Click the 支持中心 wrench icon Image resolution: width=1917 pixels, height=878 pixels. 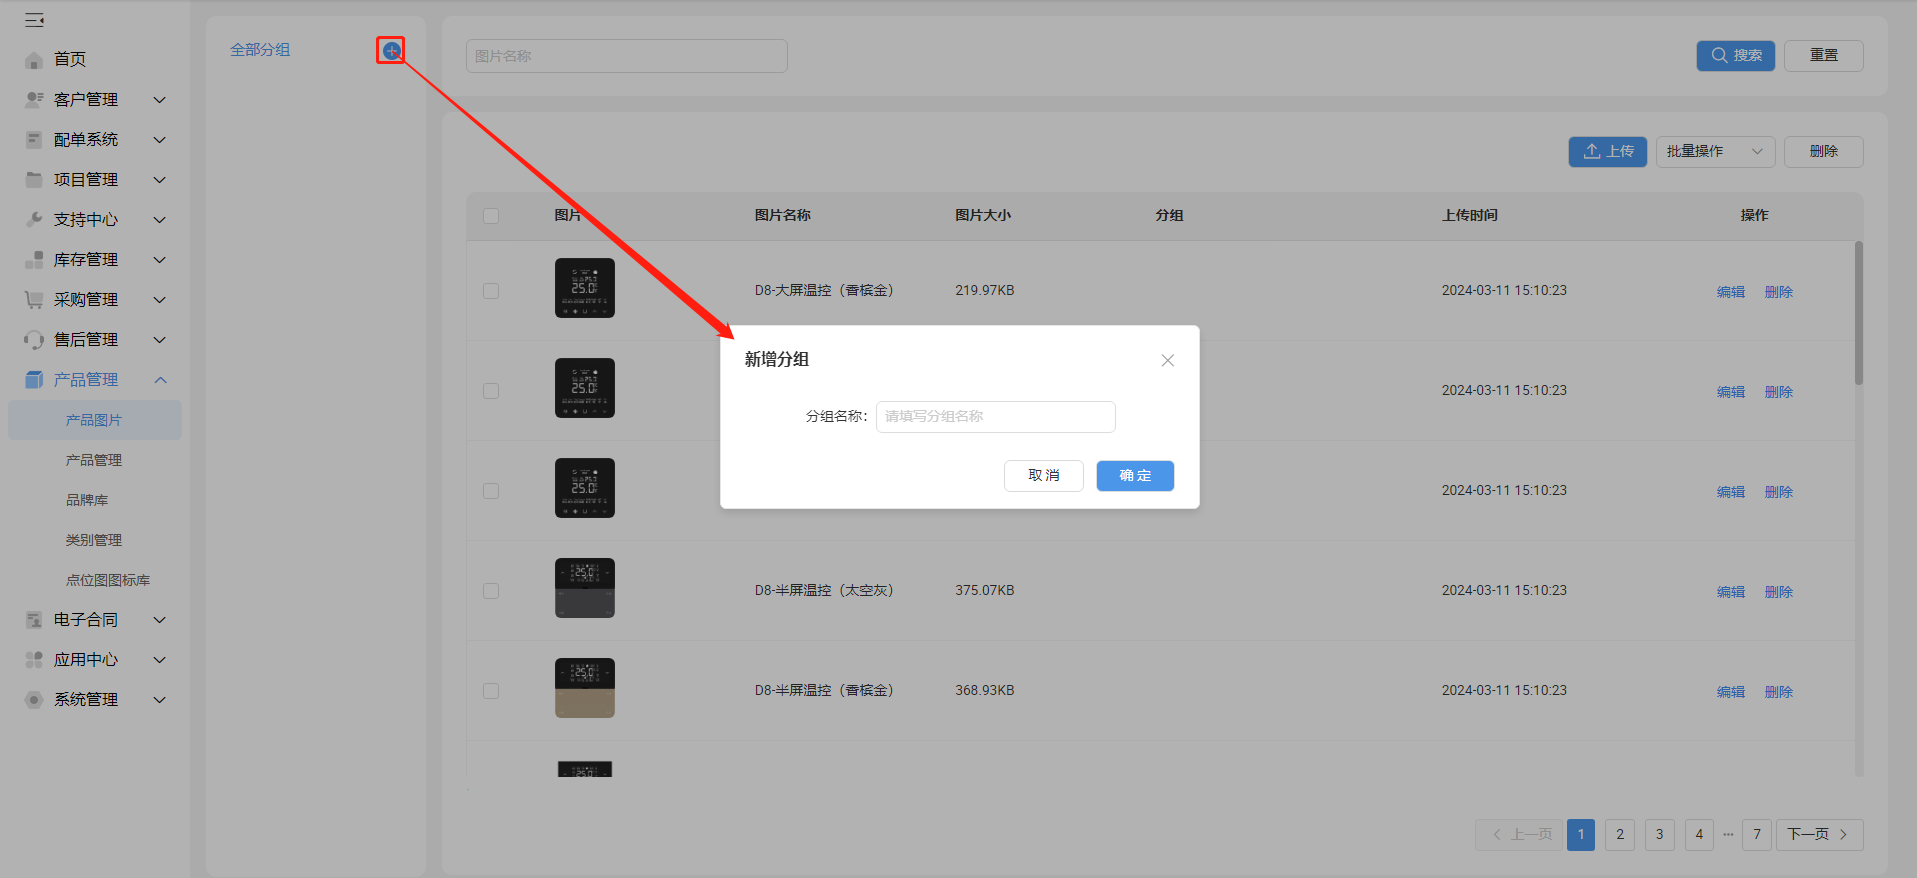click(34, 220)
